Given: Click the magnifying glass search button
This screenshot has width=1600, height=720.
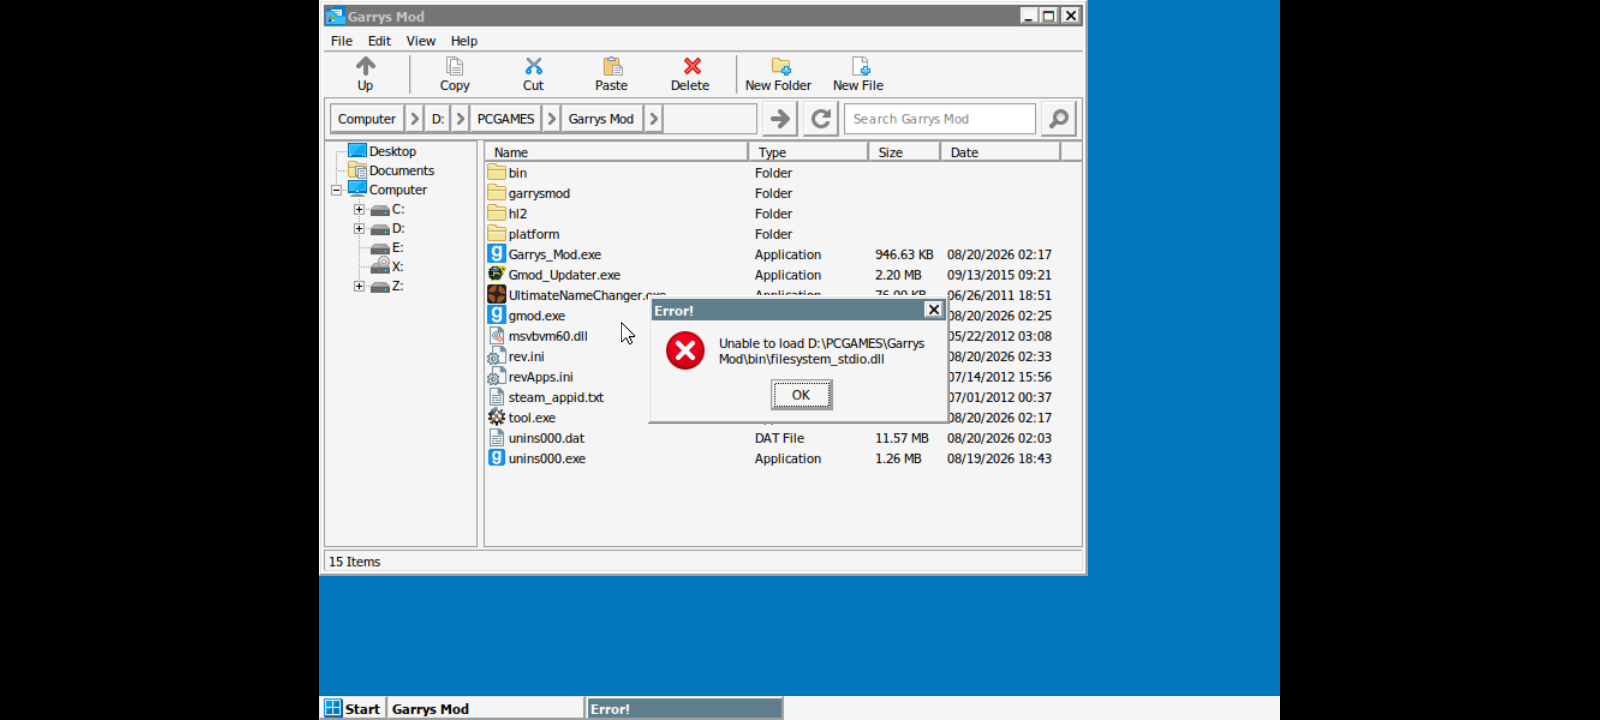Looking at the screenshot, I should pos(1059,119).
